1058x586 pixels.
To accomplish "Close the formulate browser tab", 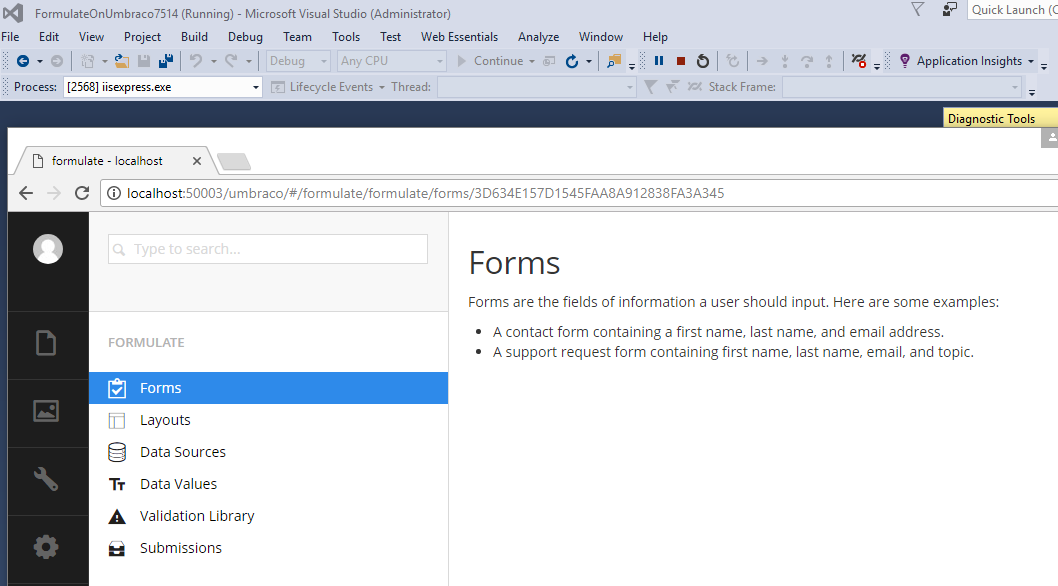I will 196,161.
